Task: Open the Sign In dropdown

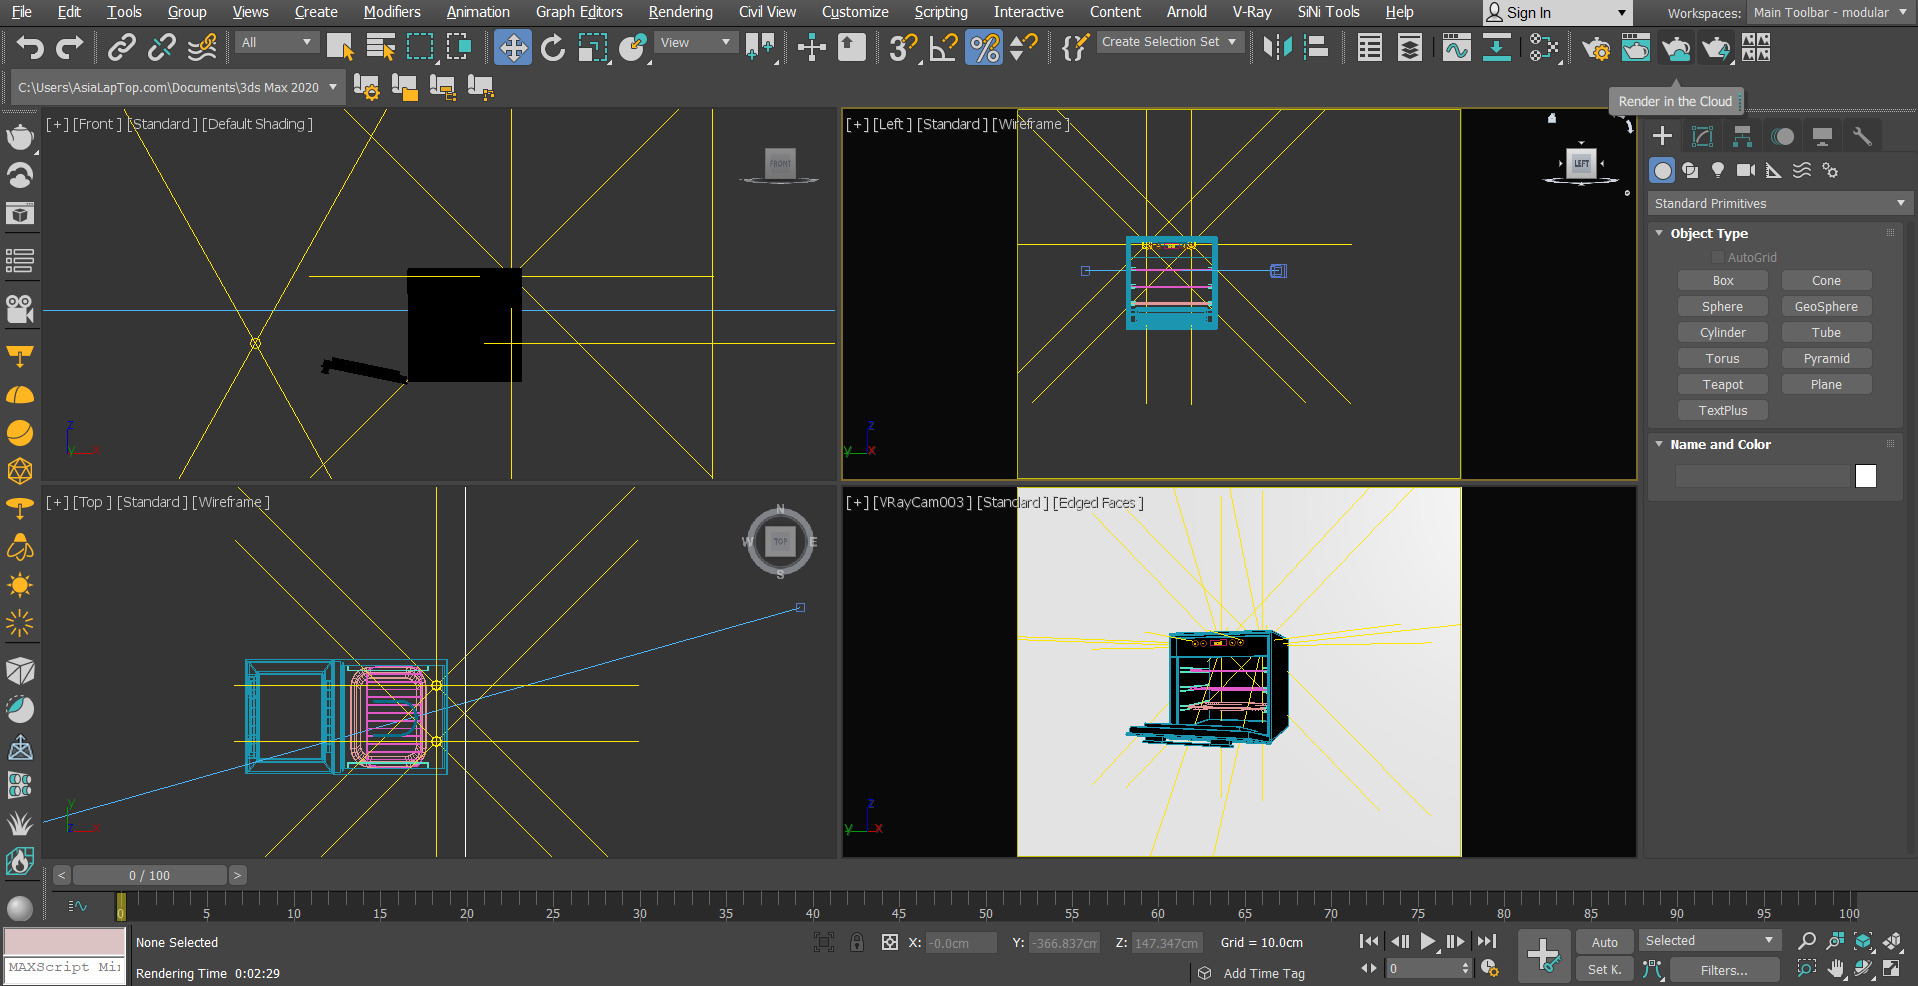Action: (x=1557, y=13)
